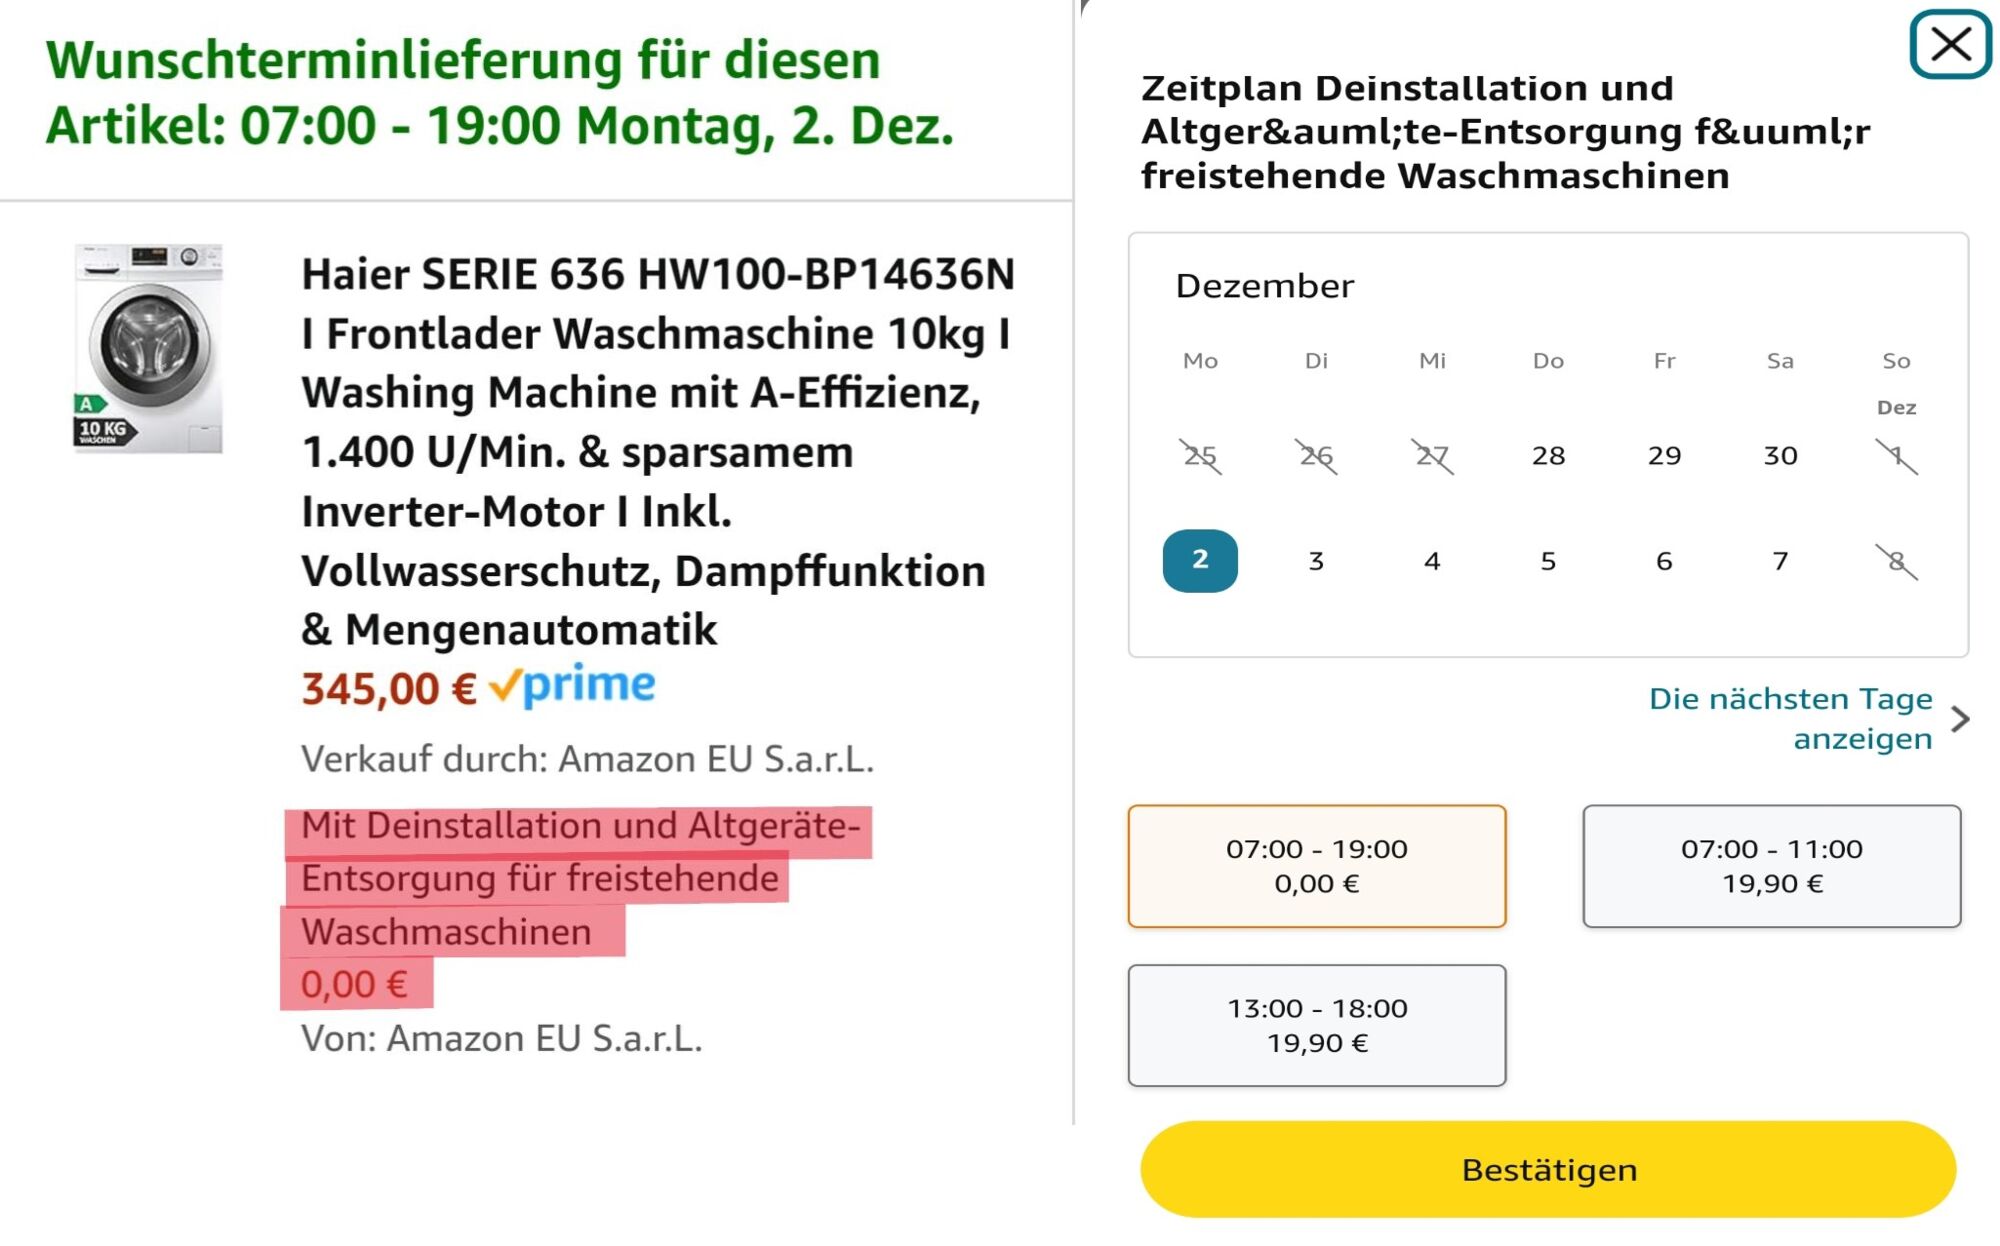Viewport: 2000px width, 1246px height.
Task: Select the 07:00 - 19:00 free time slot
Action: pos(1316,866)
